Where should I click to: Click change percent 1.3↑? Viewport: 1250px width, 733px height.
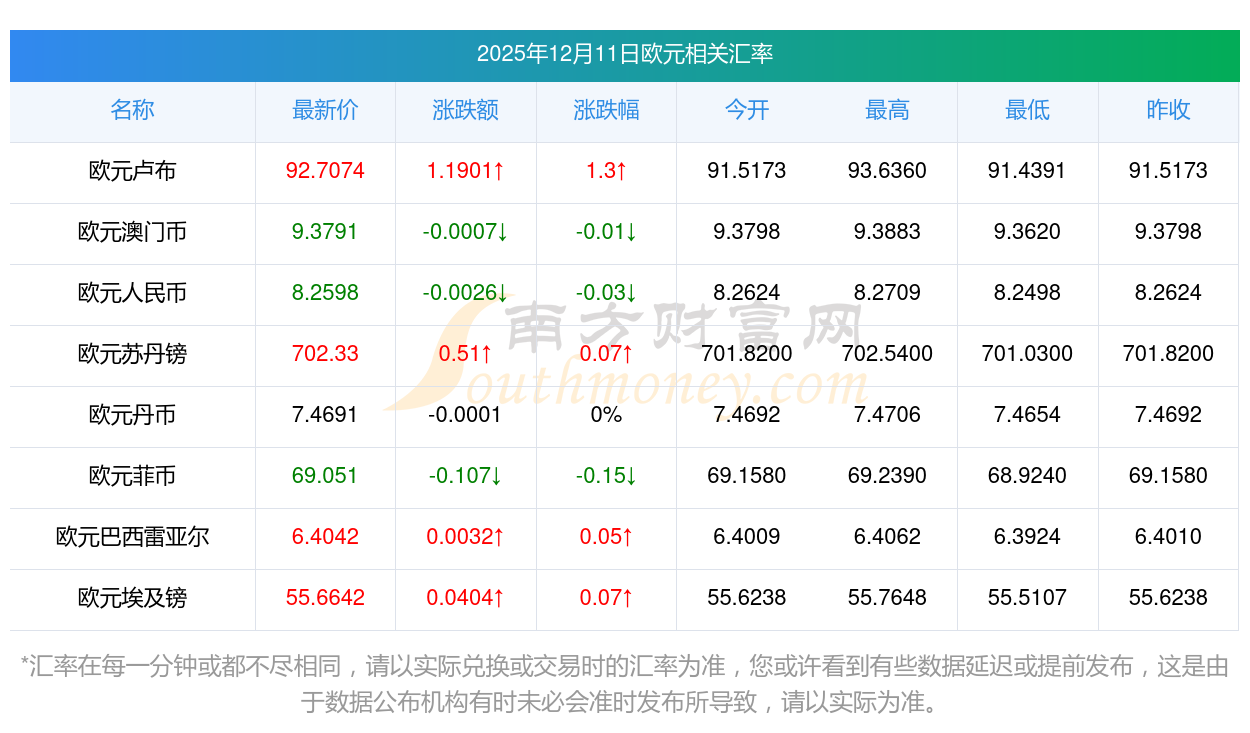(x=606, y=171)
